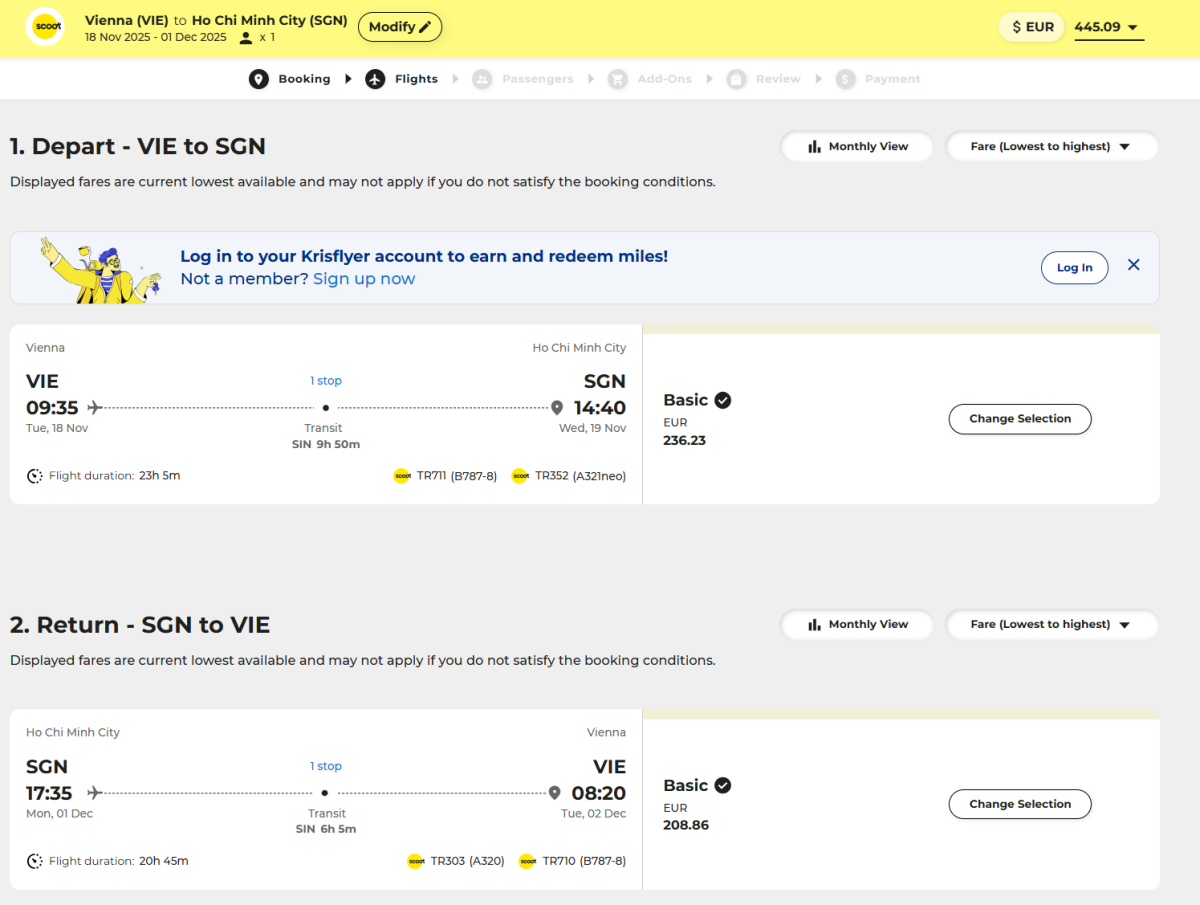This screenshot has width=1200, height=905.
Task: Open the EUR currency selector
Action: point(1031,27)
